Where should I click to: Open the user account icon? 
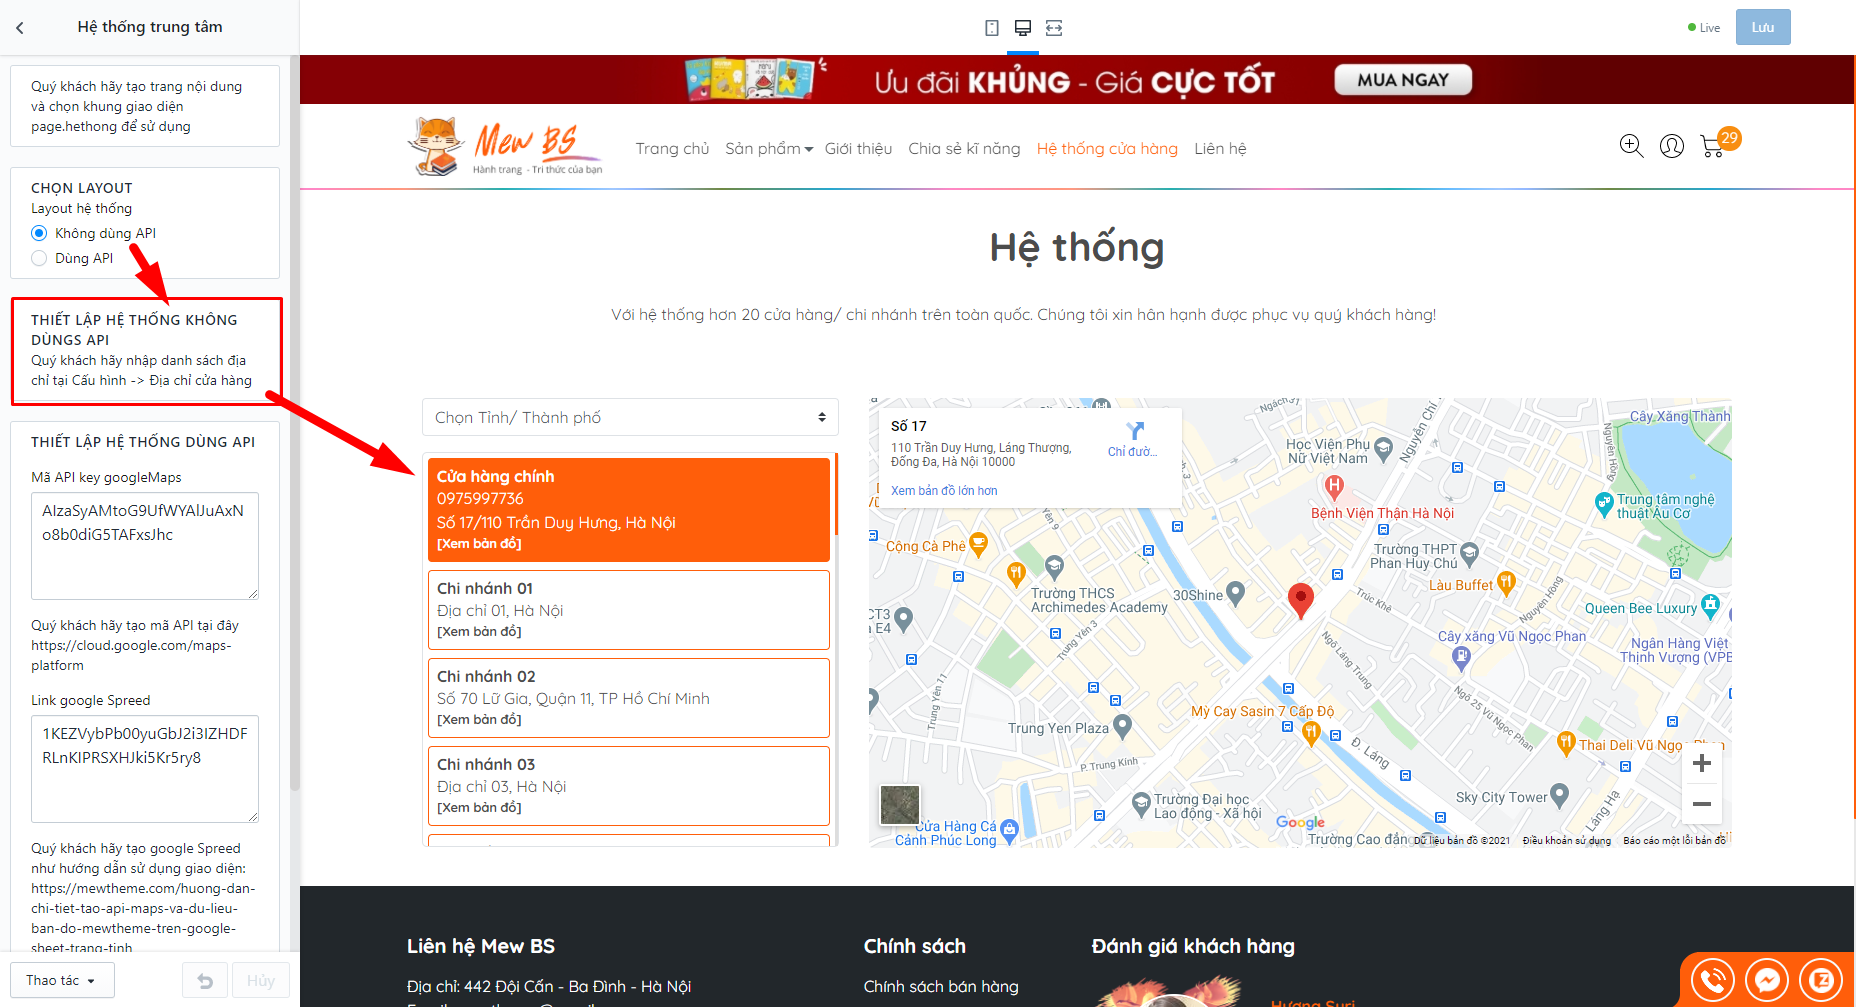[1671, 147]
